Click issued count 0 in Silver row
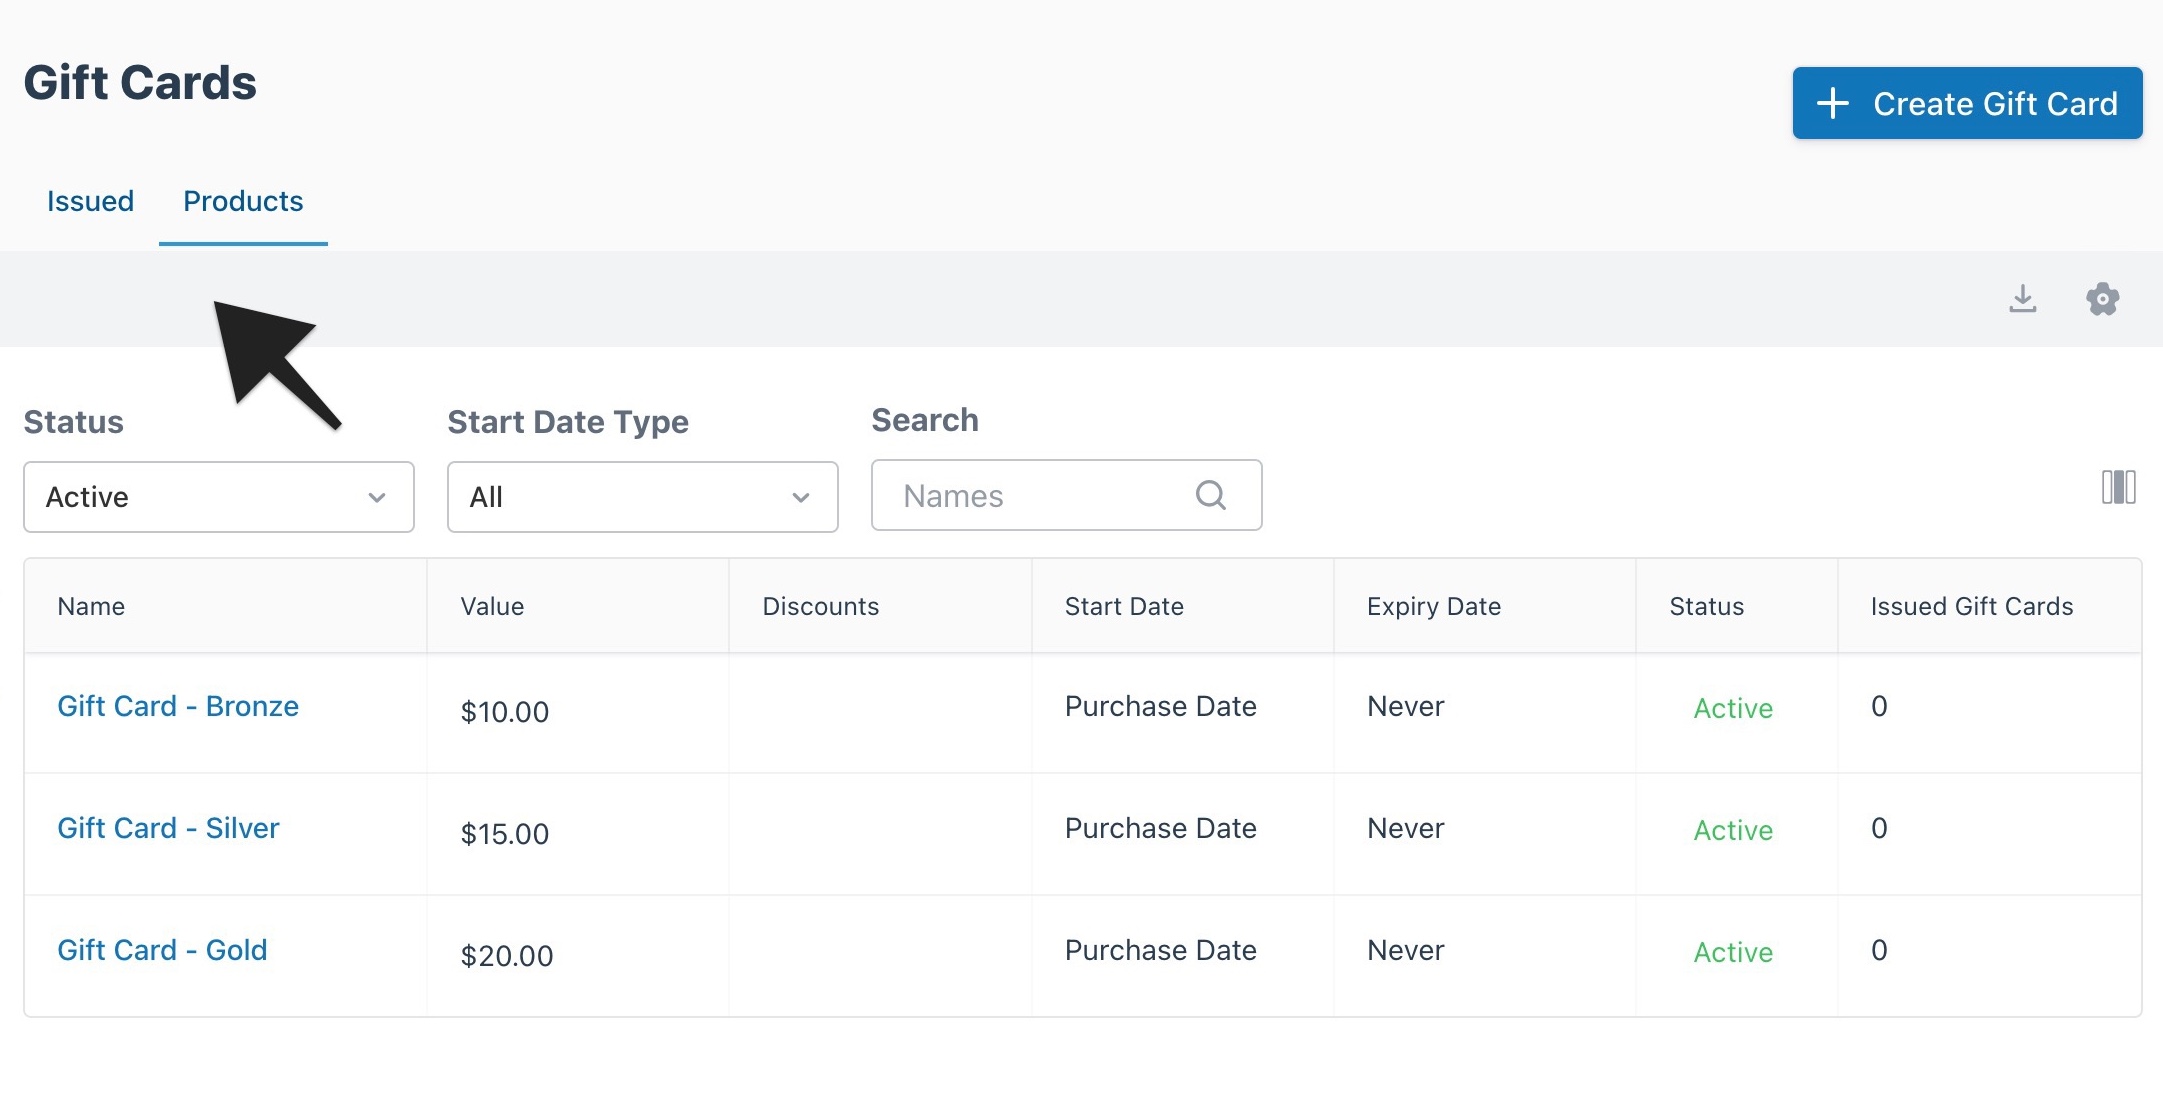The height and width of the screenshot is (1105, 2163). [1879, 828]
